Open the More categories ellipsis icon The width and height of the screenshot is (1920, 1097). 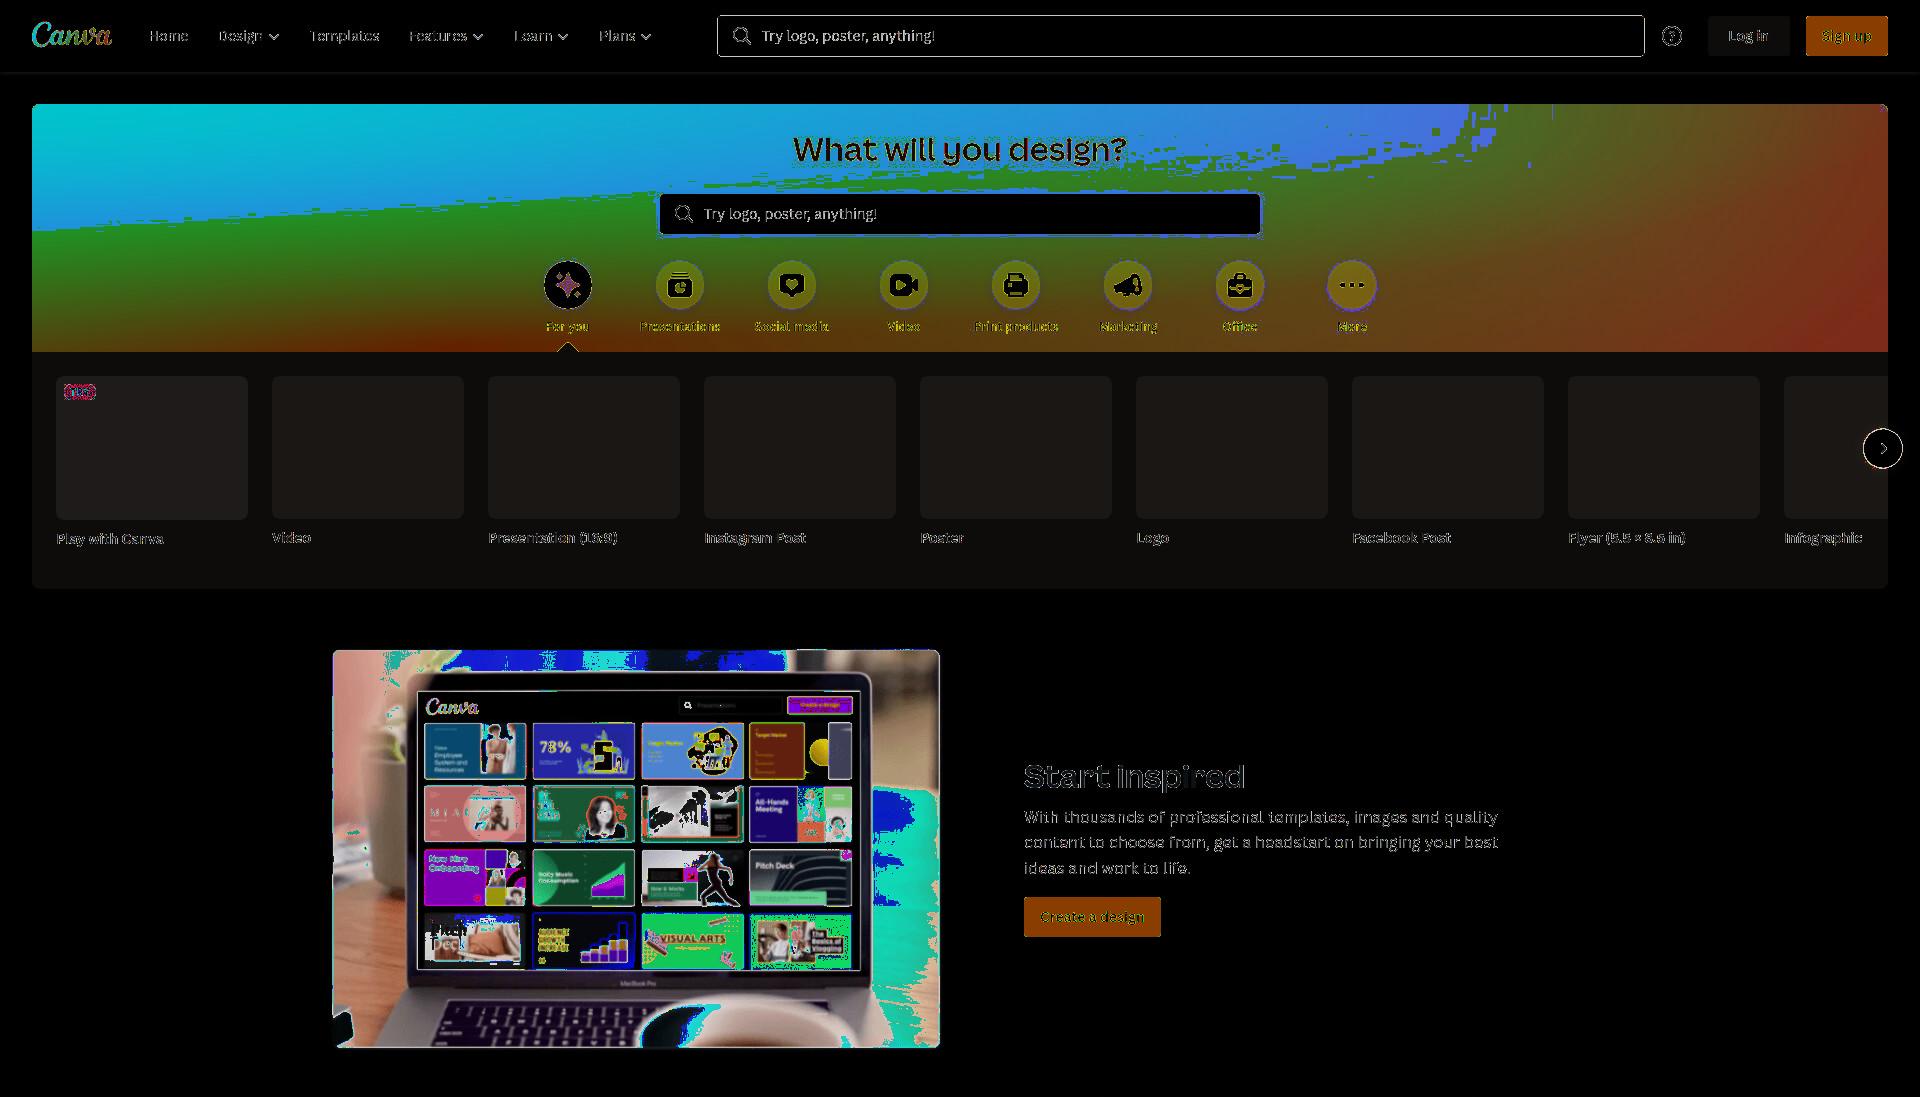pos(1352,285)
